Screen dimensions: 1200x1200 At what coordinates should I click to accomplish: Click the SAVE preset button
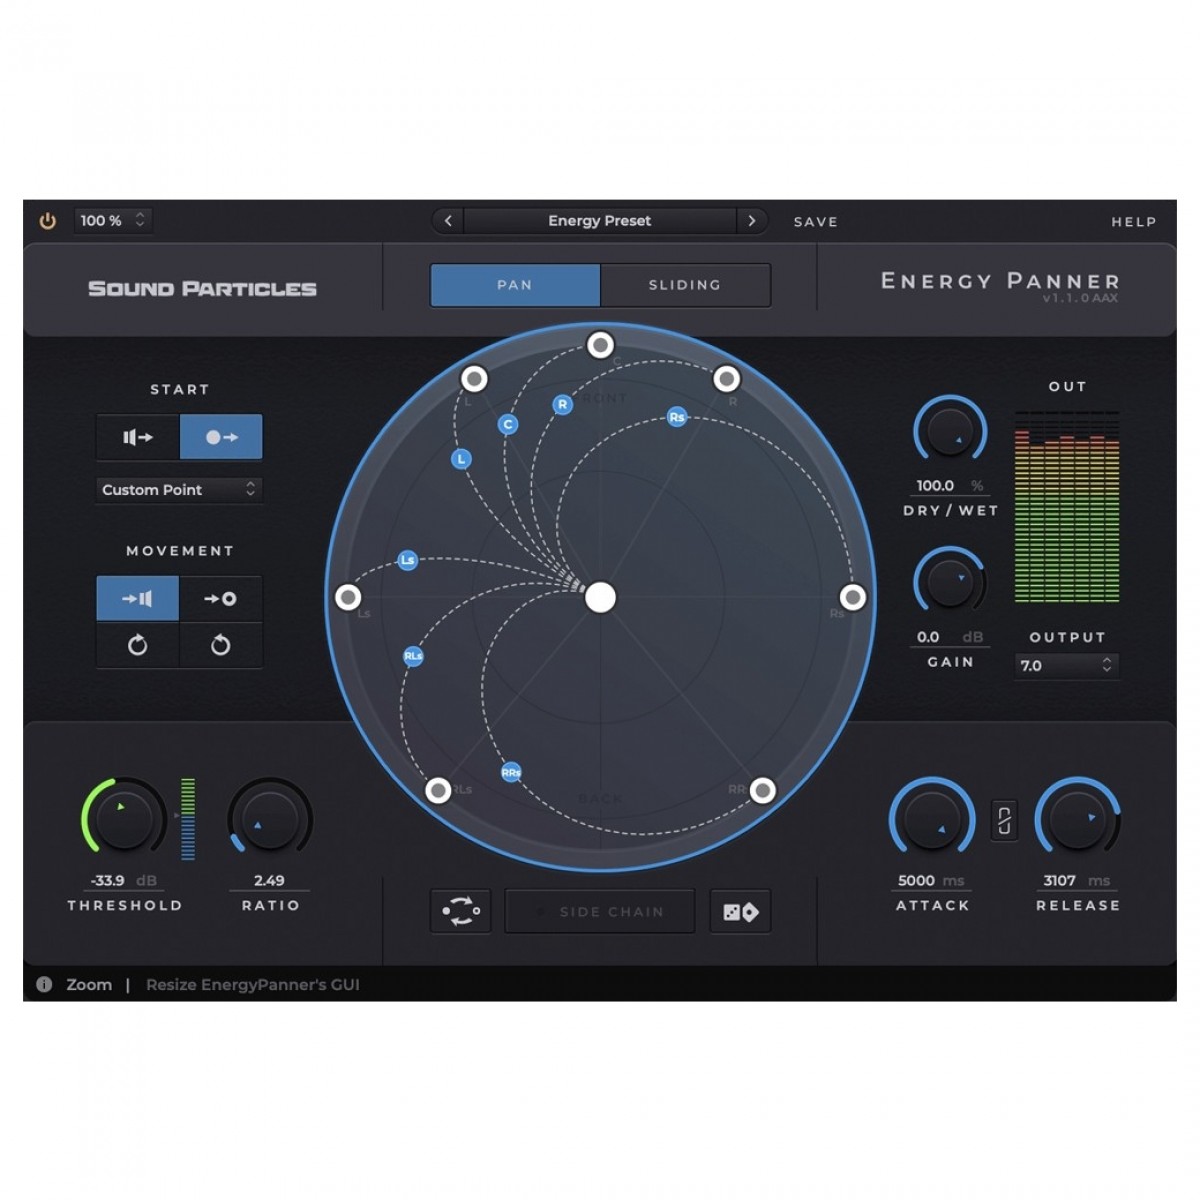pos(816,222)
